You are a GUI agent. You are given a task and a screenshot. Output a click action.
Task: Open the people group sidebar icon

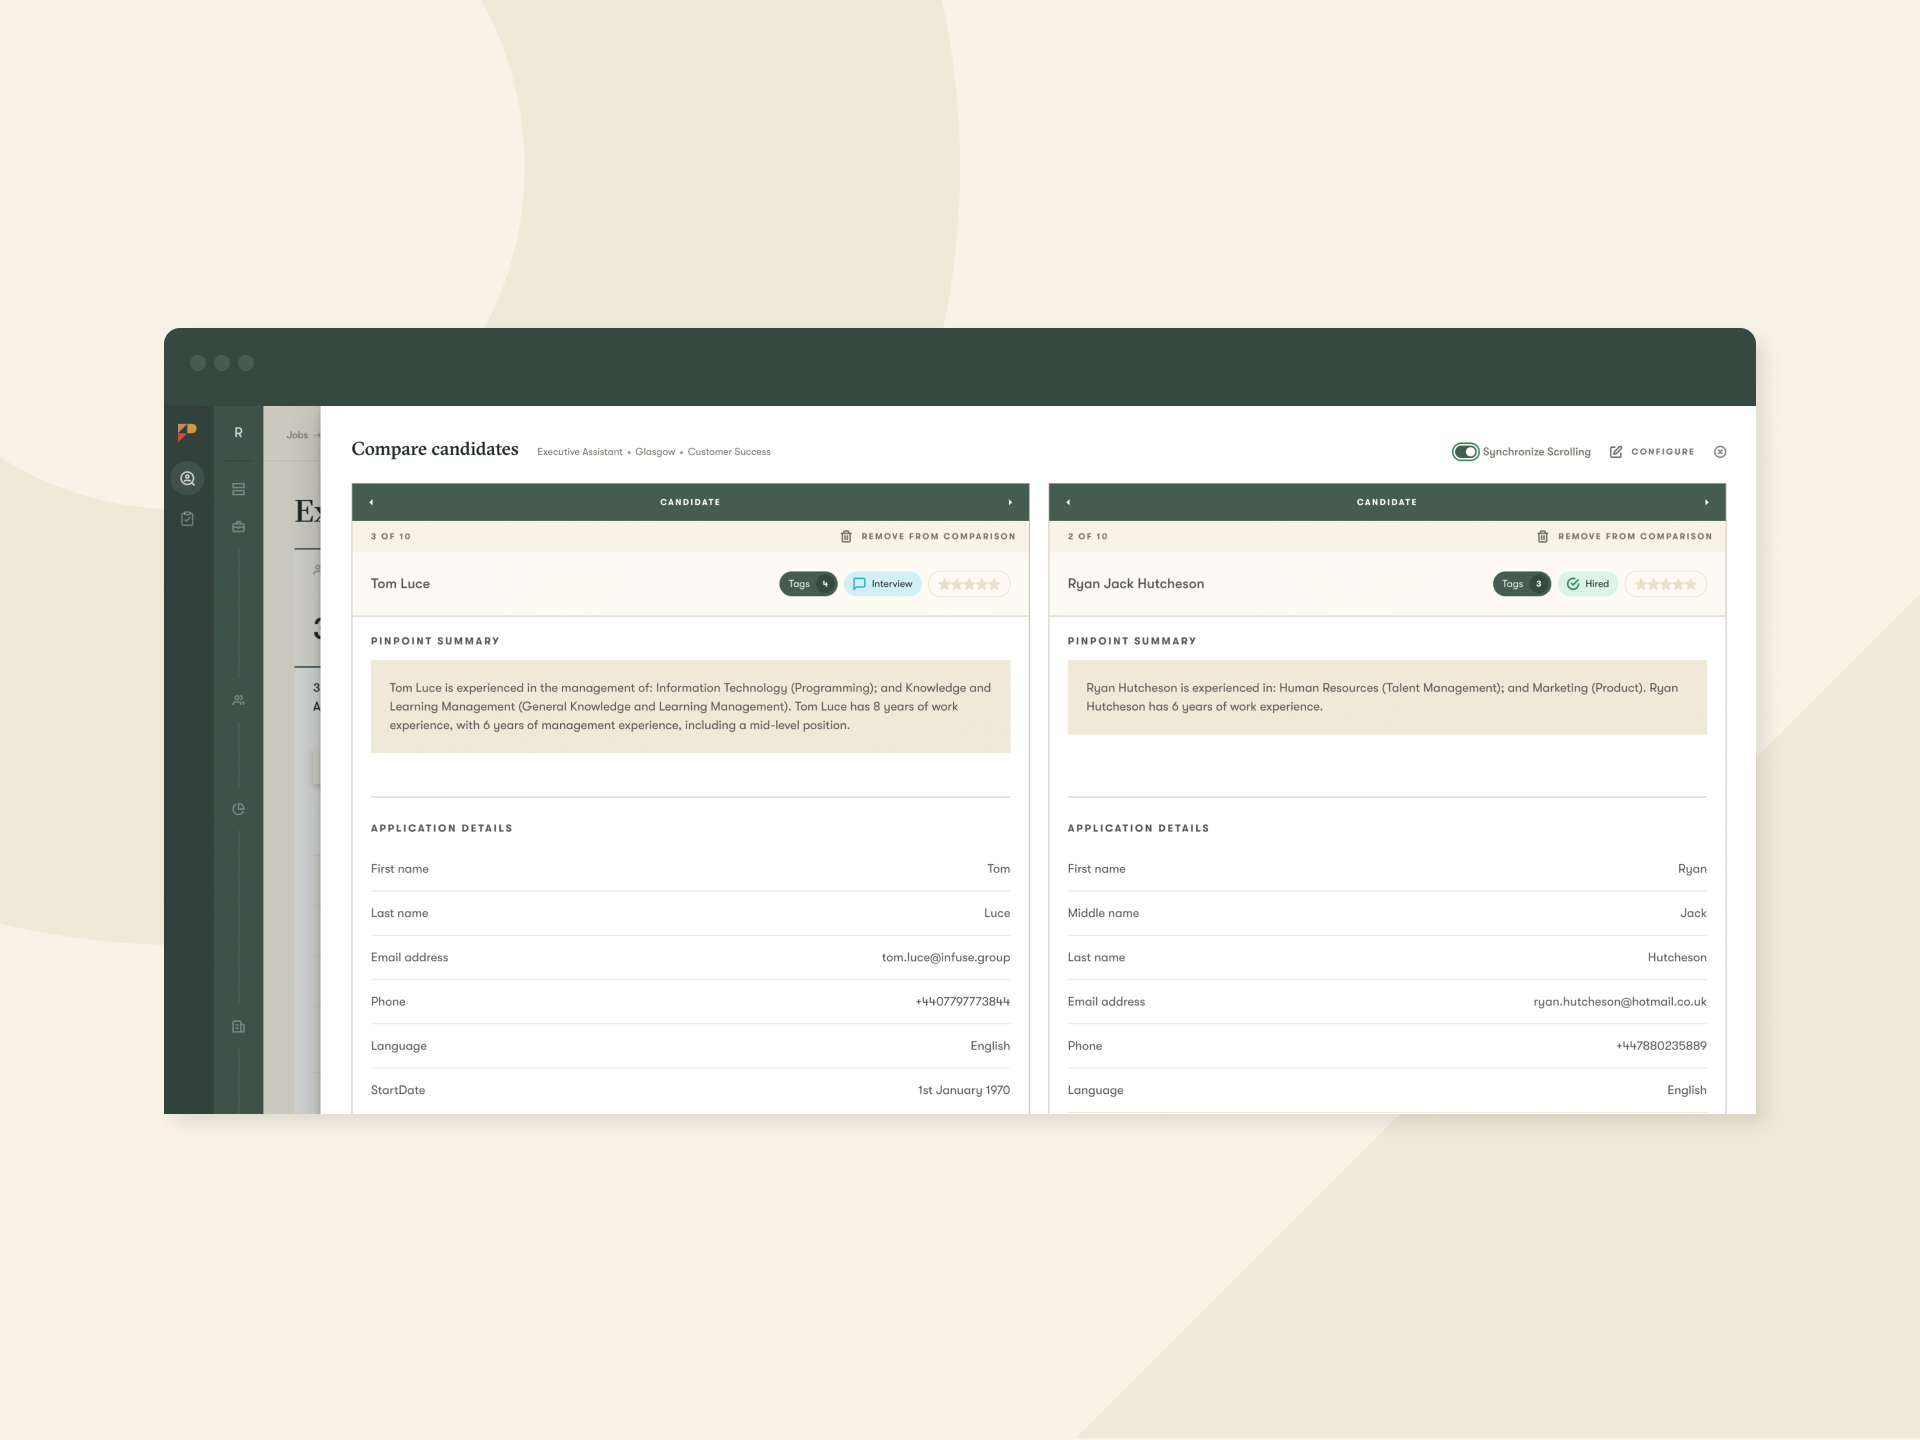238,700
